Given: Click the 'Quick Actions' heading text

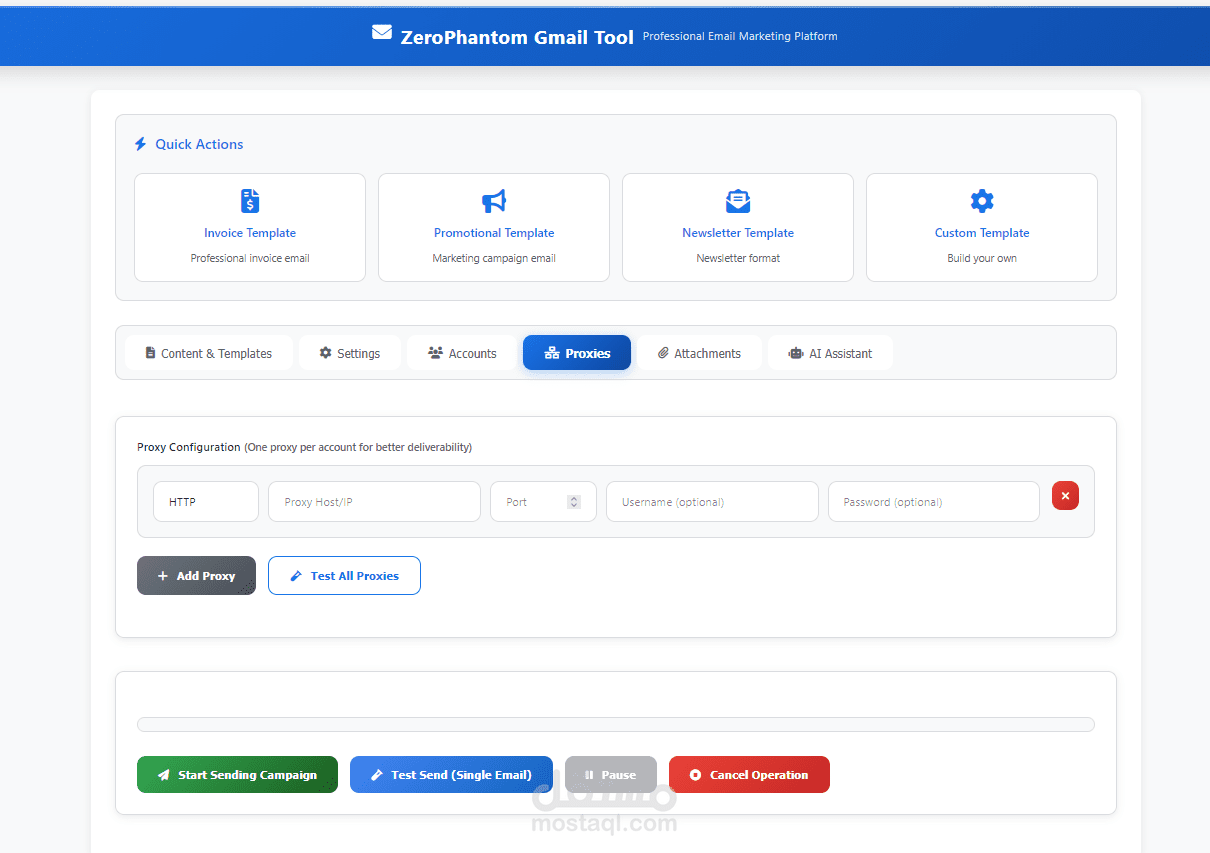Looking at the screenshot, I should click(199, 144).
